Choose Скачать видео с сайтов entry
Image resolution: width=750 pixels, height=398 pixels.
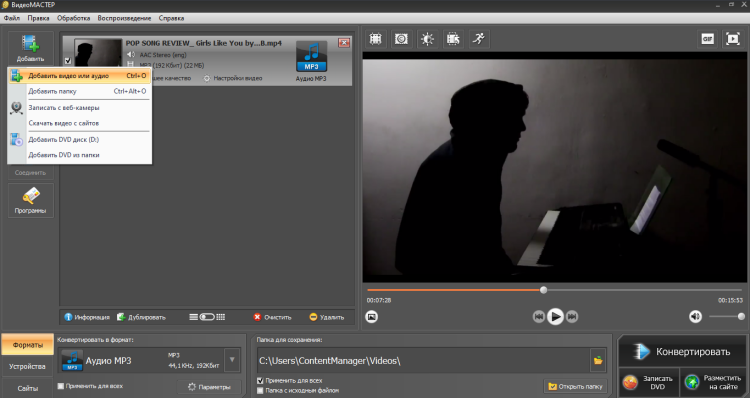[x=80, y=123]
